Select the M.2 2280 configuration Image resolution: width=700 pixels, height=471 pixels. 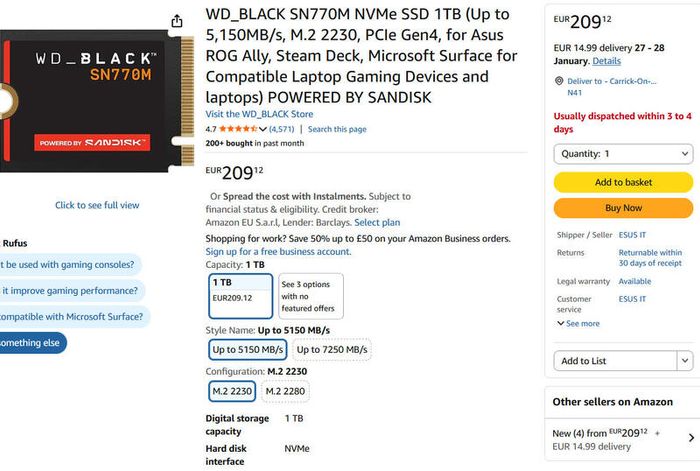pyautogui.click(x=285, y=392)
